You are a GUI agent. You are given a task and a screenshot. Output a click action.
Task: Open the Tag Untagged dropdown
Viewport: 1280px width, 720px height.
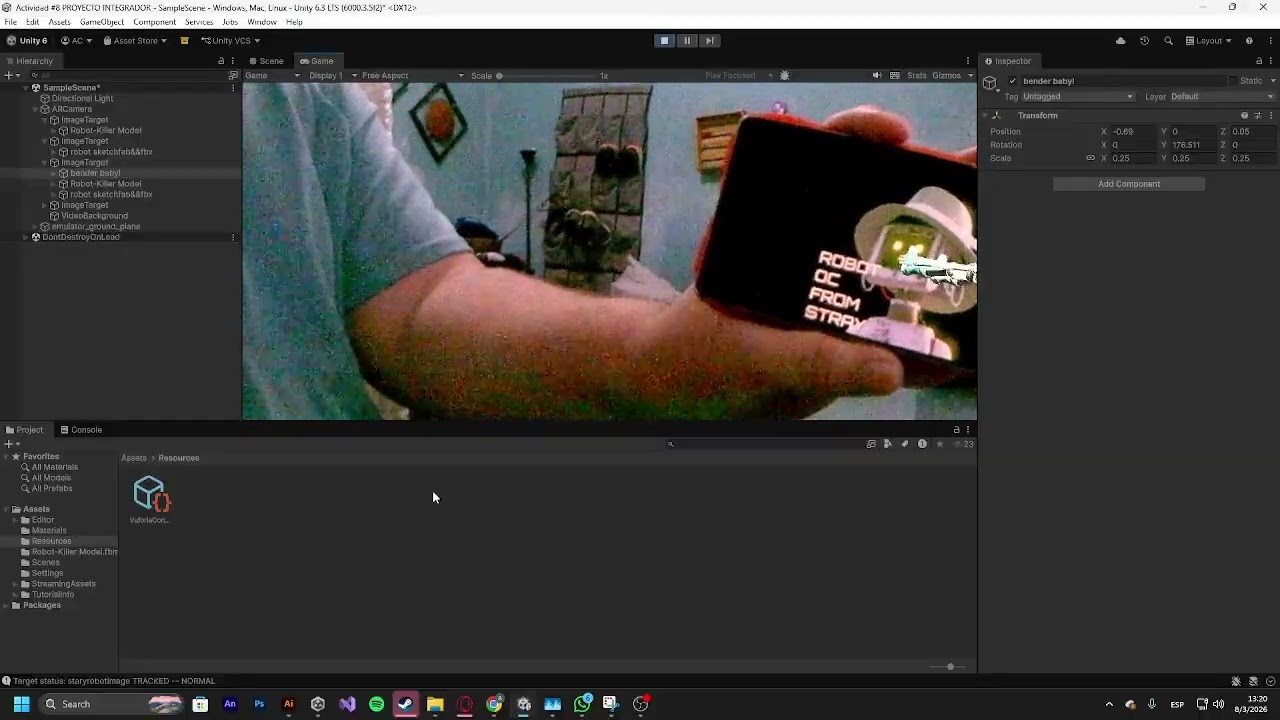(x=1078, y=97)
